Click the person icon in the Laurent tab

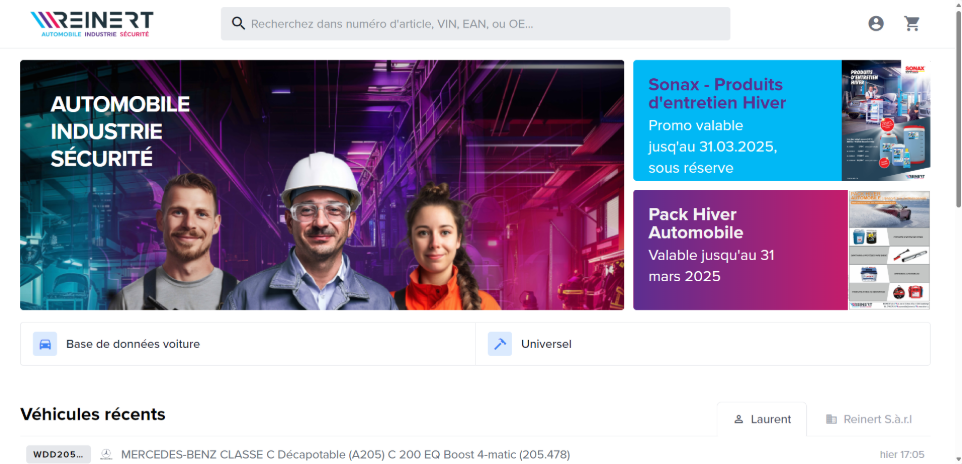pyautogui.click(x=739, y=419)
